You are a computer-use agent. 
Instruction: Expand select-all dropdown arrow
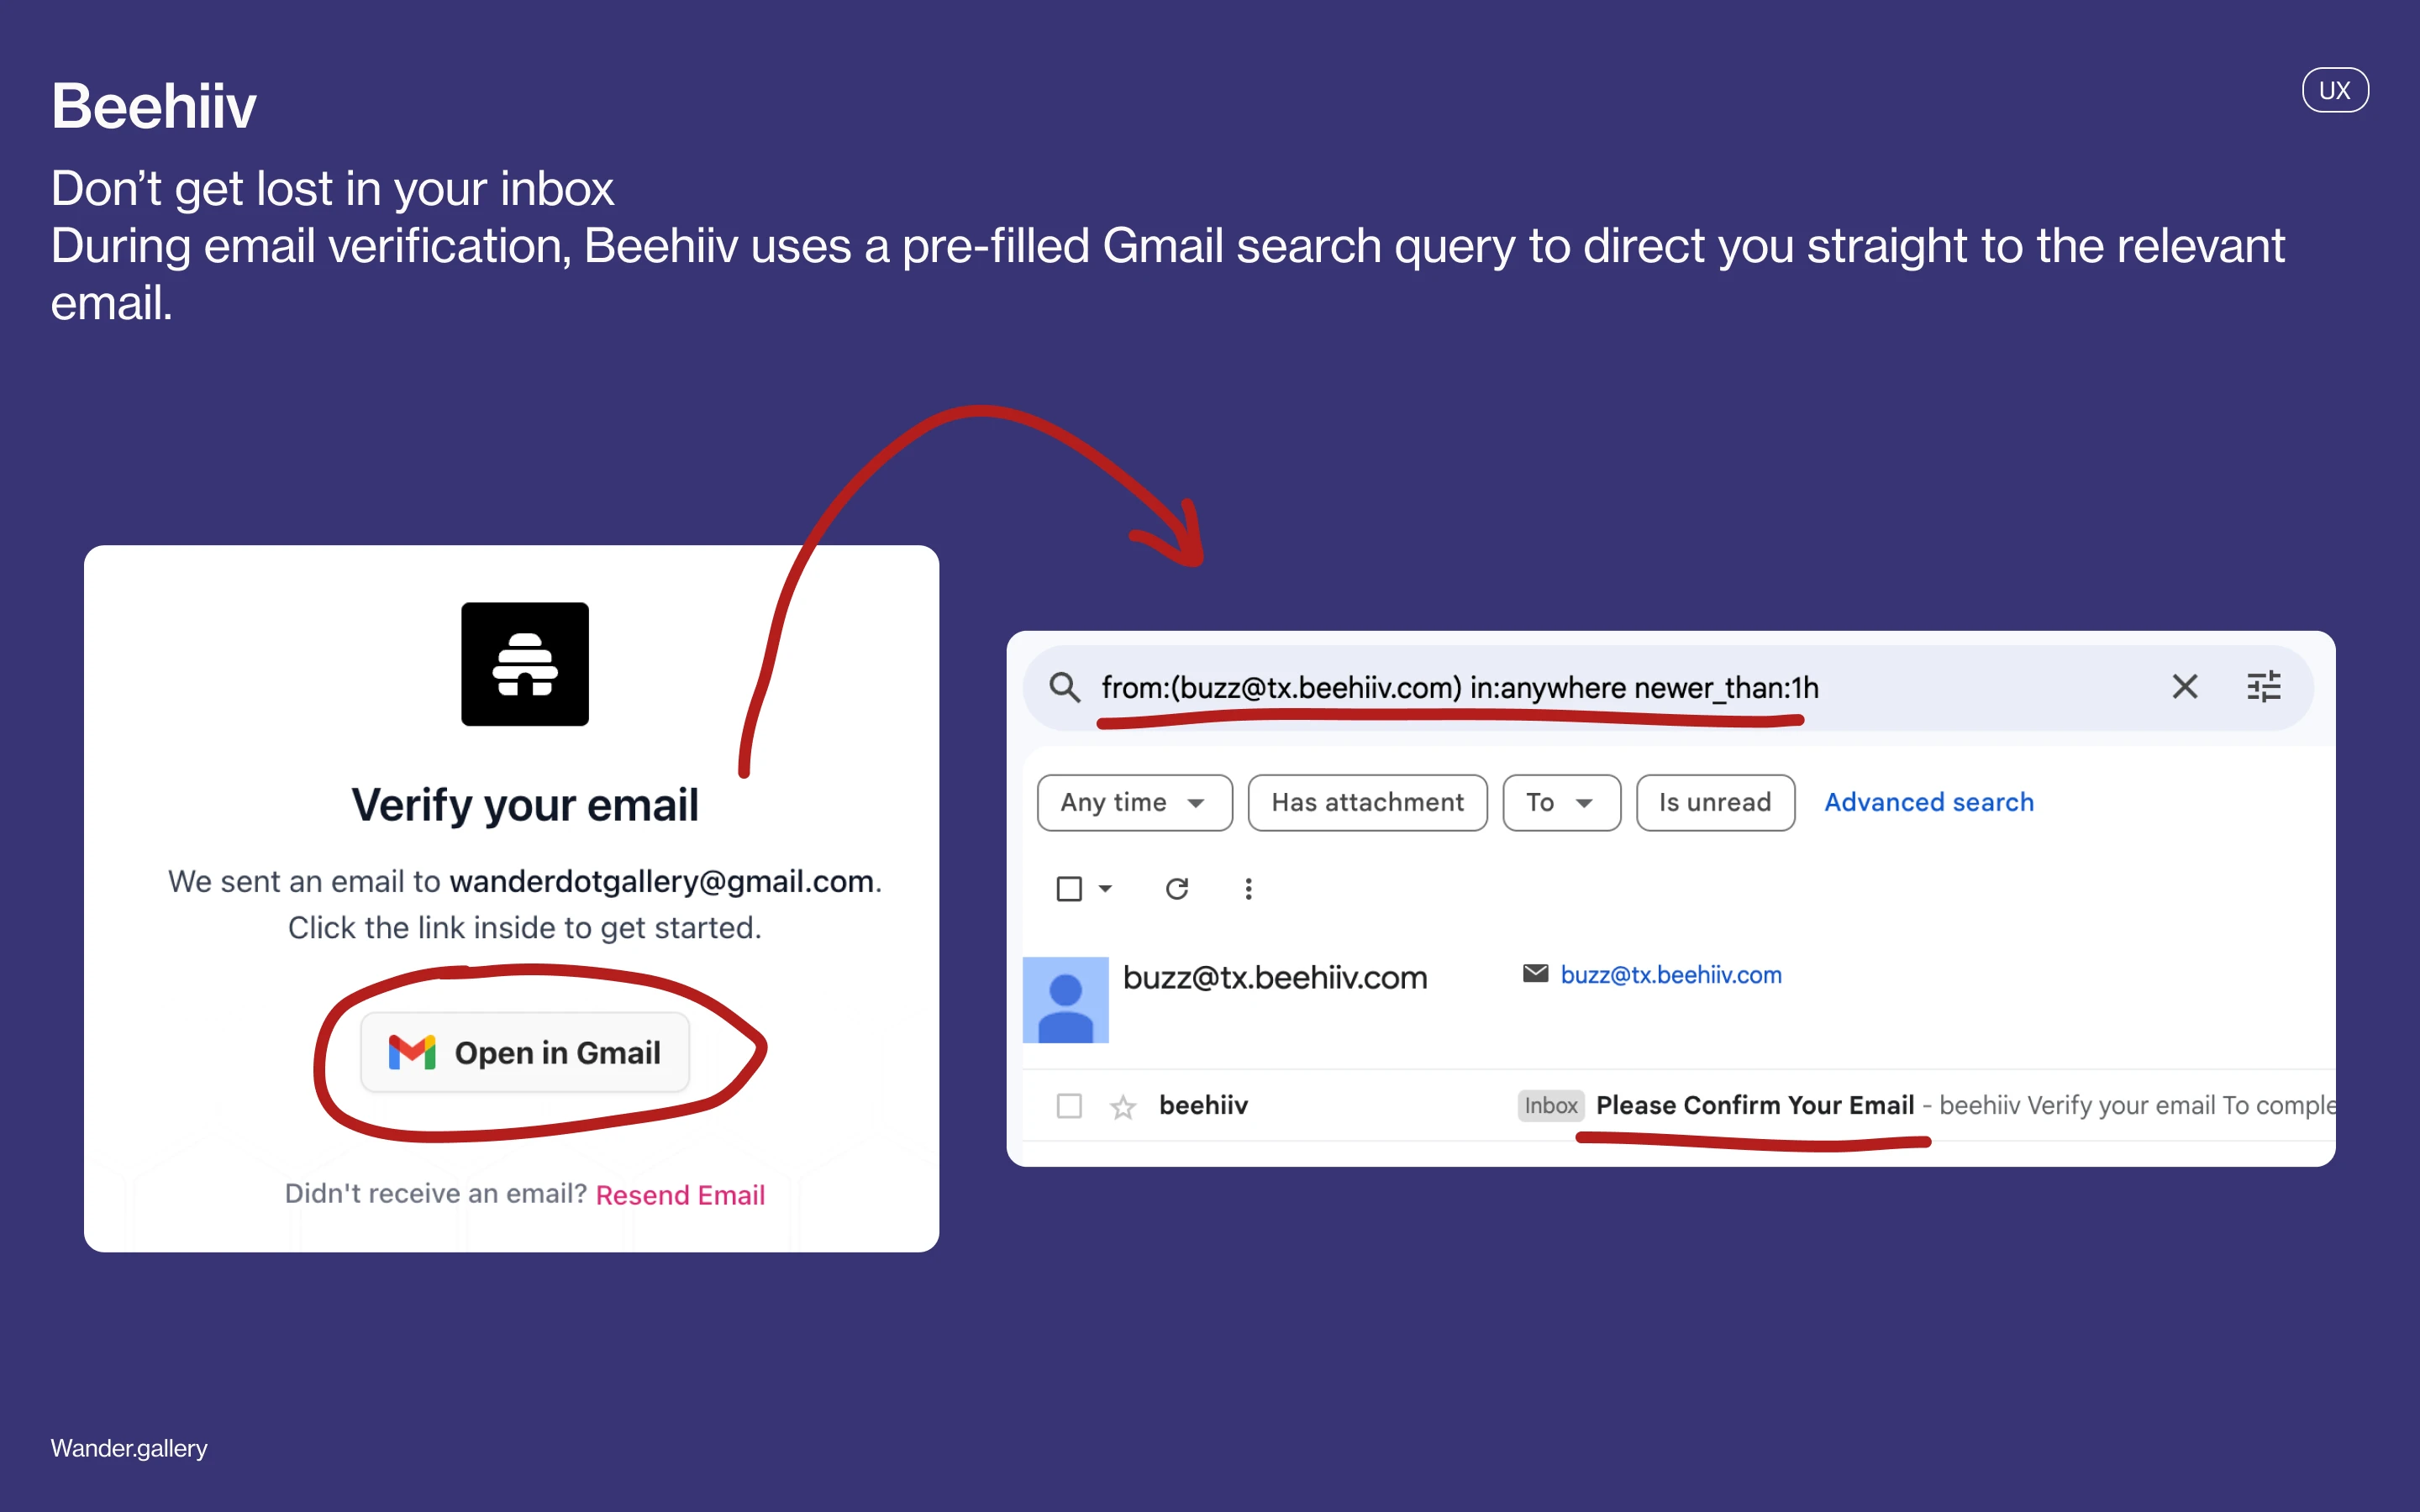(x=1105, y=888)
